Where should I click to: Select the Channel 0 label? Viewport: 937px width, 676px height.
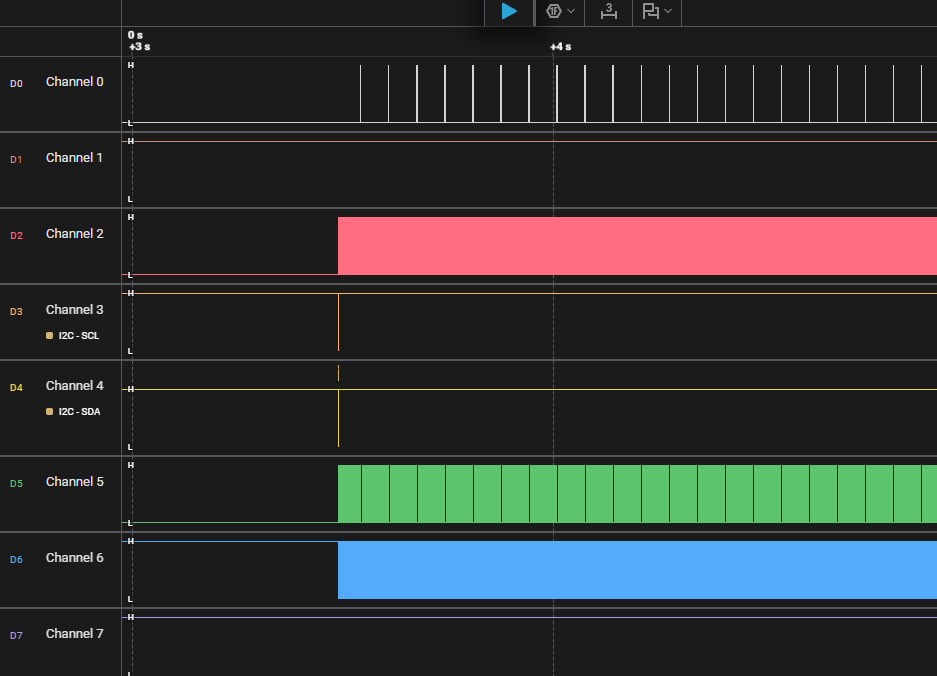click(74, 82)
